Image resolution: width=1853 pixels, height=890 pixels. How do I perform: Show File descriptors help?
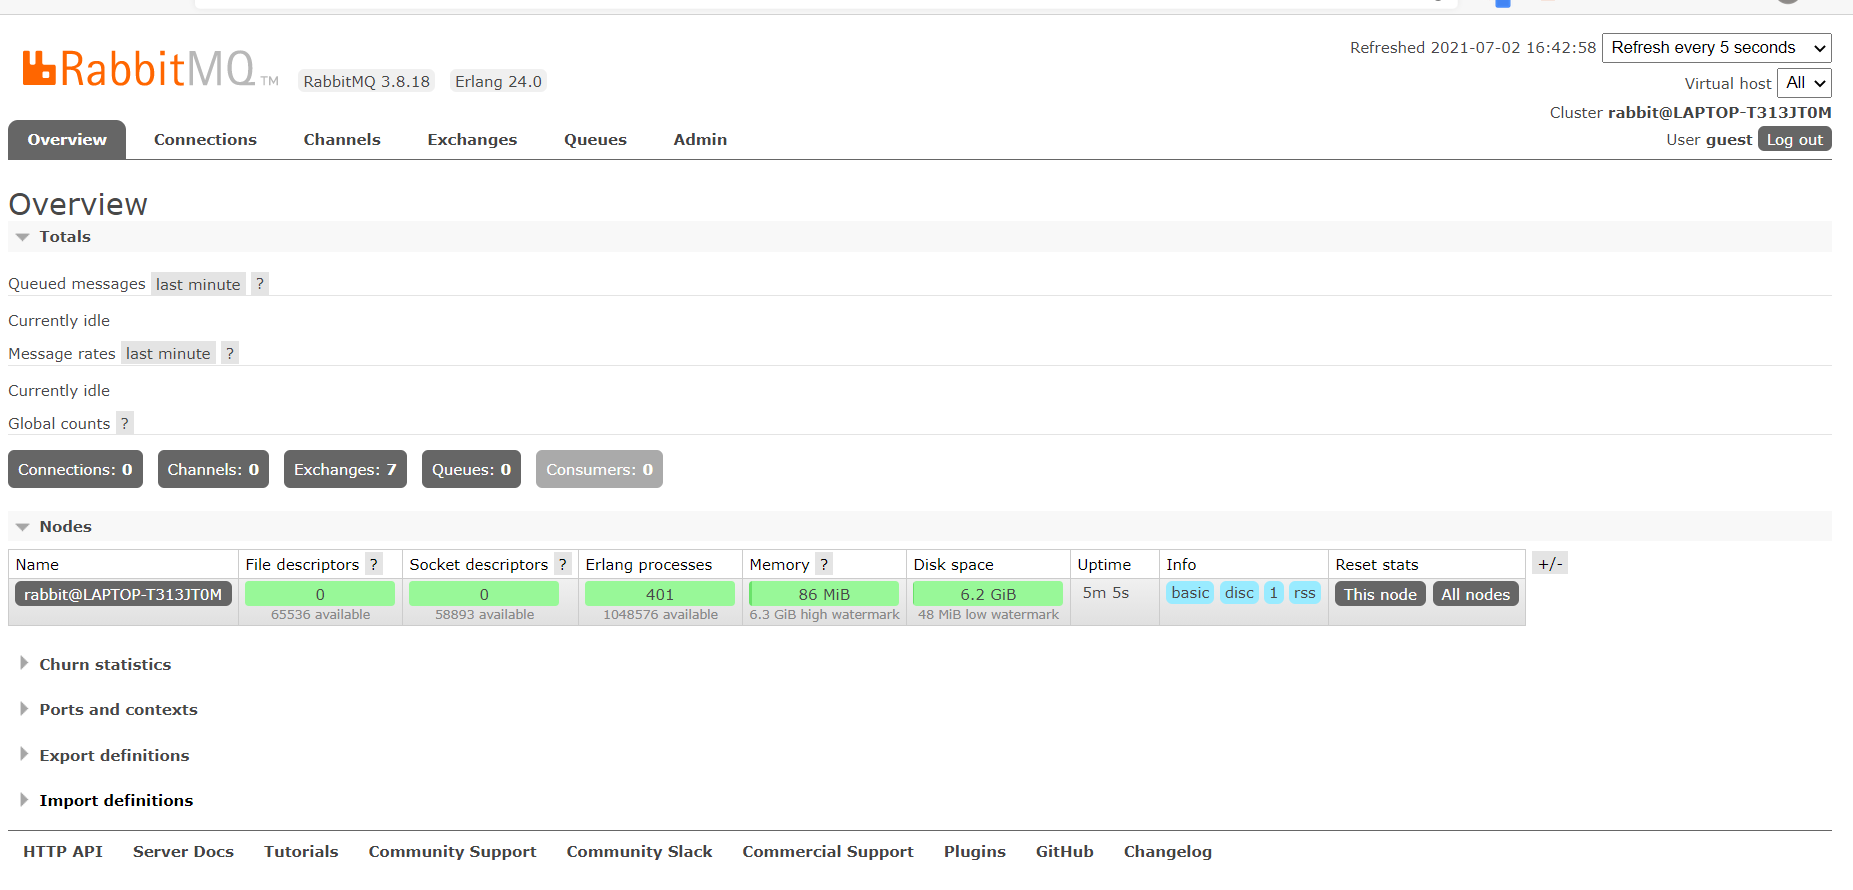(374, 564)
